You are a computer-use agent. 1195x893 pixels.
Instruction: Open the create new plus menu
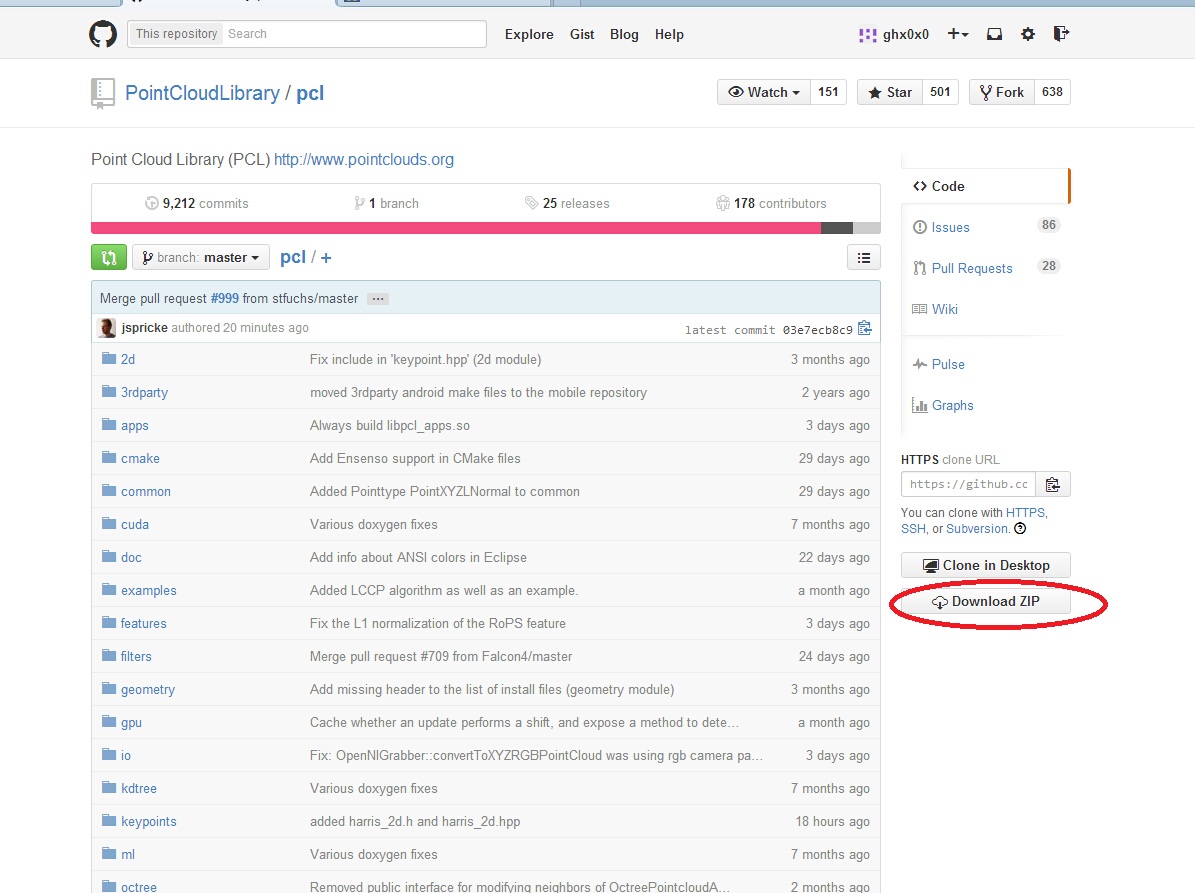click(x=958, y=34)
